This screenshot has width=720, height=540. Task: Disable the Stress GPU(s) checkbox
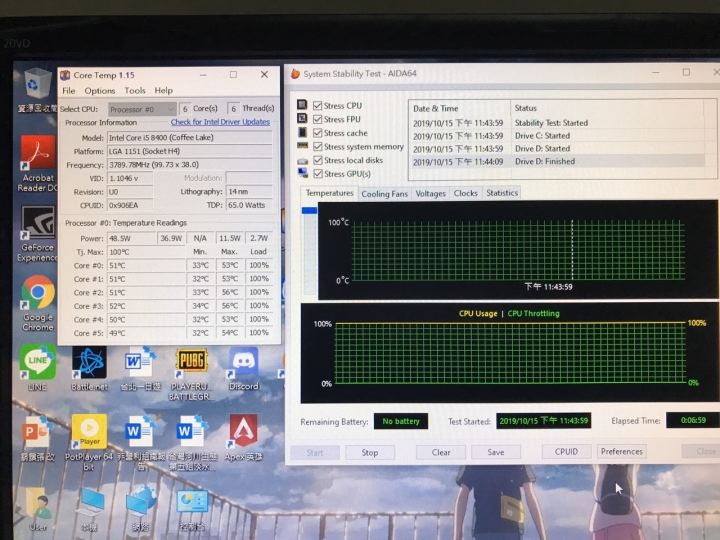click(x=317, y=174)
